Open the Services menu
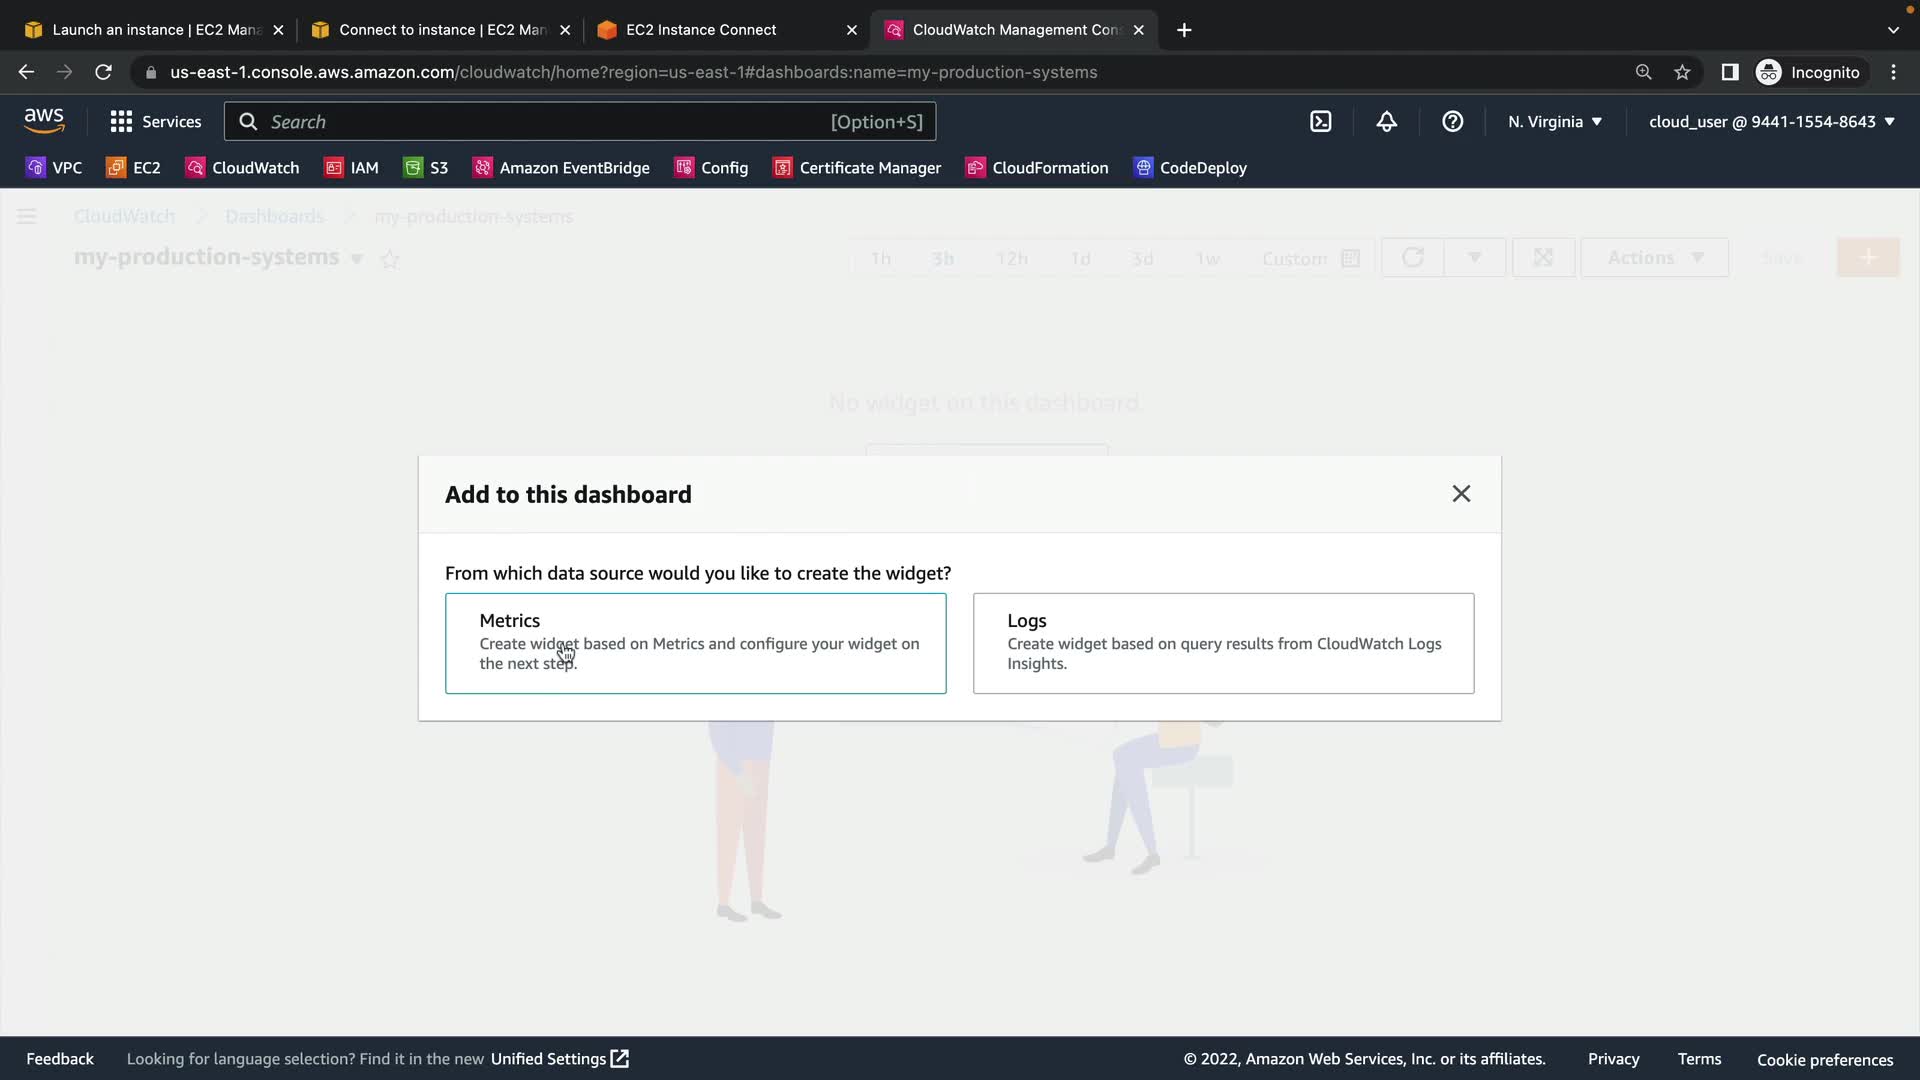 click(x=156, y=122)
